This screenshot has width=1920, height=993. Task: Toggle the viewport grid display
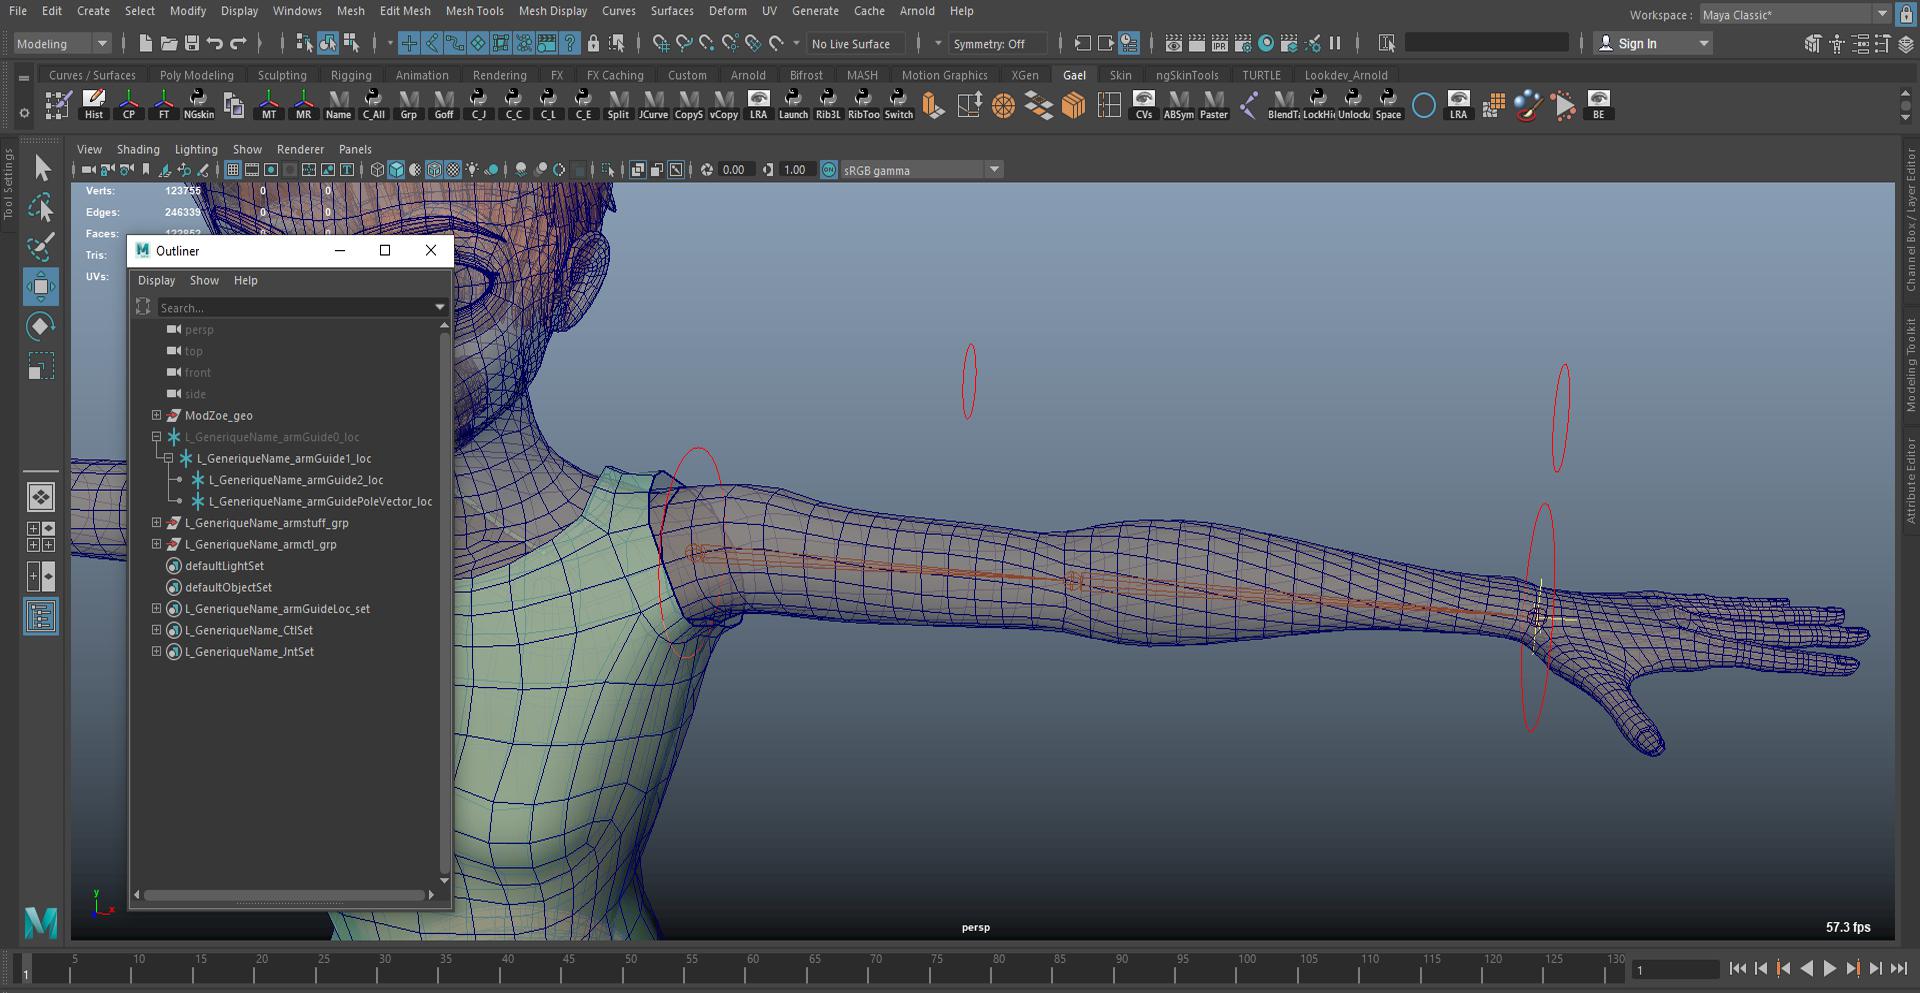point(232,170)
